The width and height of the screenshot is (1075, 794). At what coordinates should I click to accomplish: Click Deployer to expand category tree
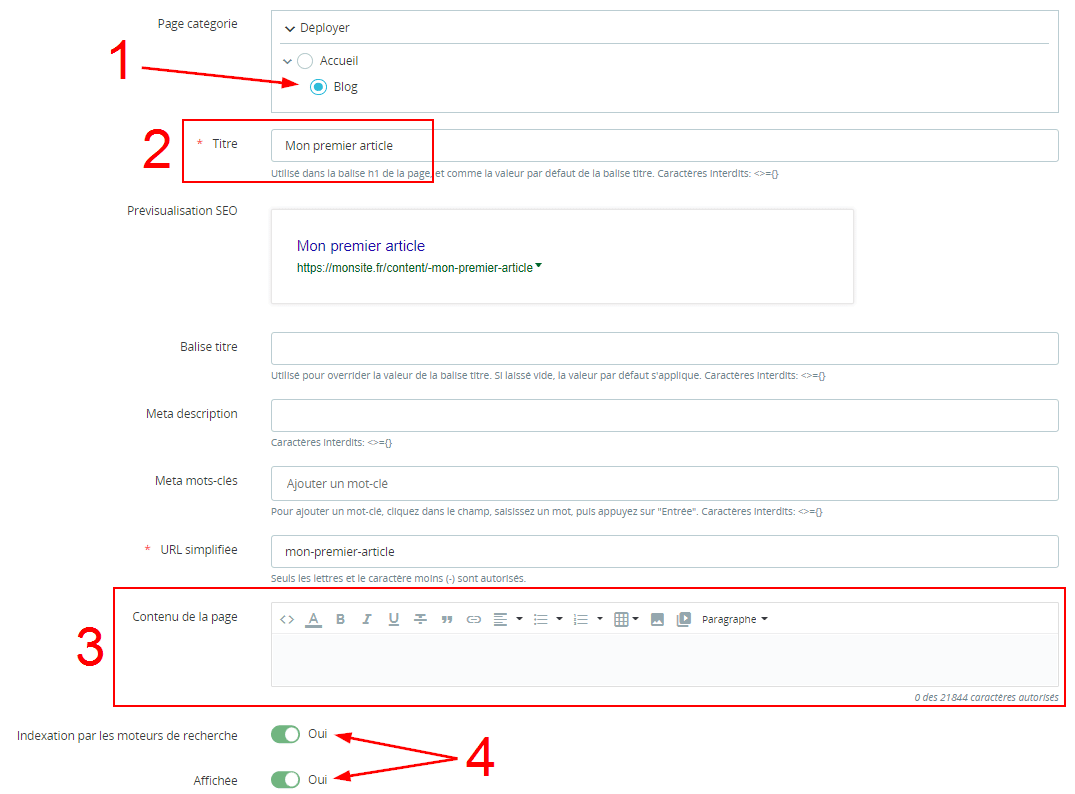[318, 28]
